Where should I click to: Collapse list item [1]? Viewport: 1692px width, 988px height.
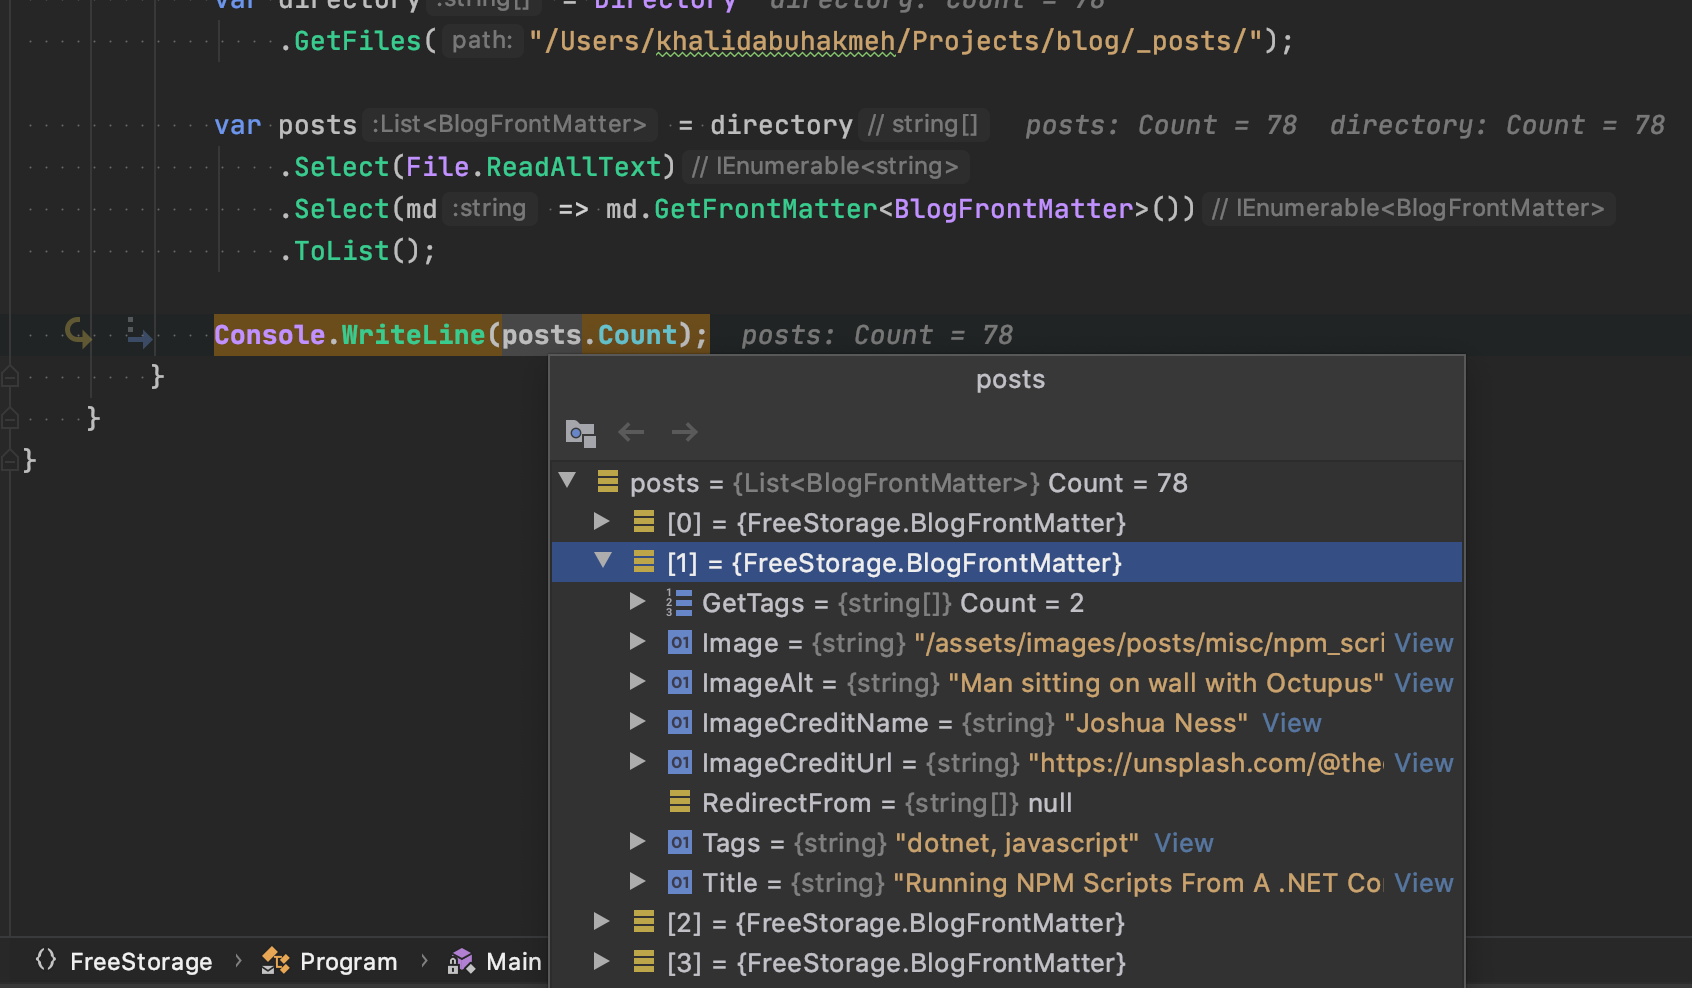pyautogui.click(x=603, y=561)
